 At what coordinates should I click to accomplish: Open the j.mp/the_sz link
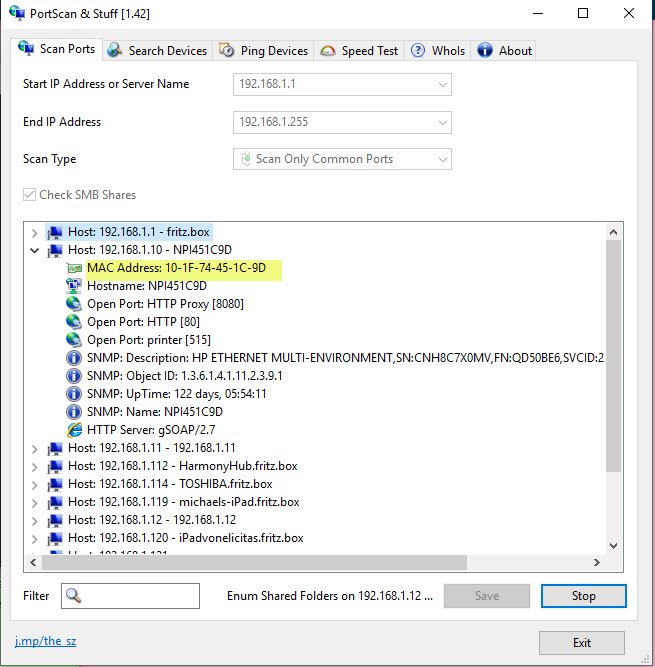tap(46, 641)
